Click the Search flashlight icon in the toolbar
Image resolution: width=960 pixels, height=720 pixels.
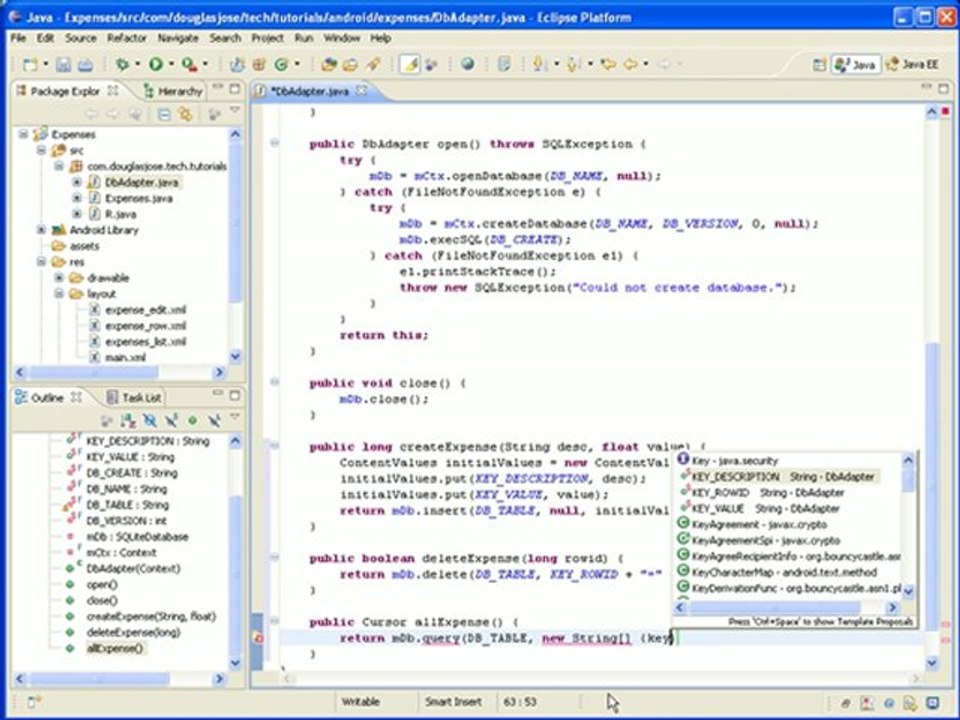tap(373, 64)
